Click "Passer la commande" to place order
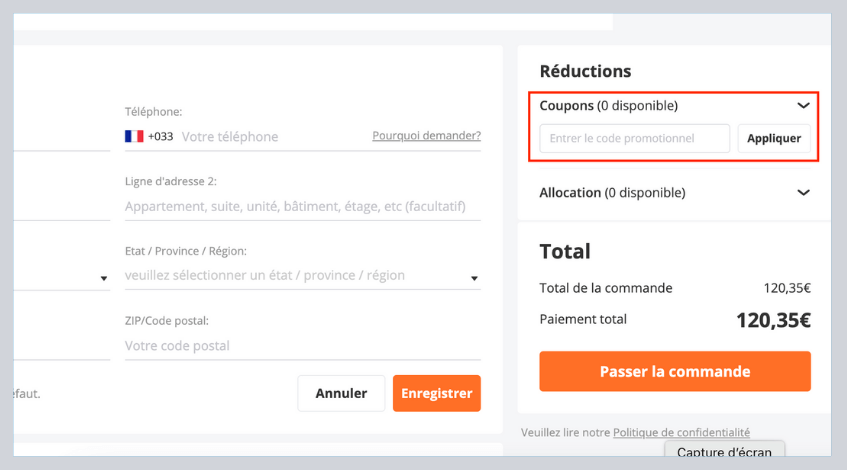Screen dimensions: 847x470 click(675, 372)
